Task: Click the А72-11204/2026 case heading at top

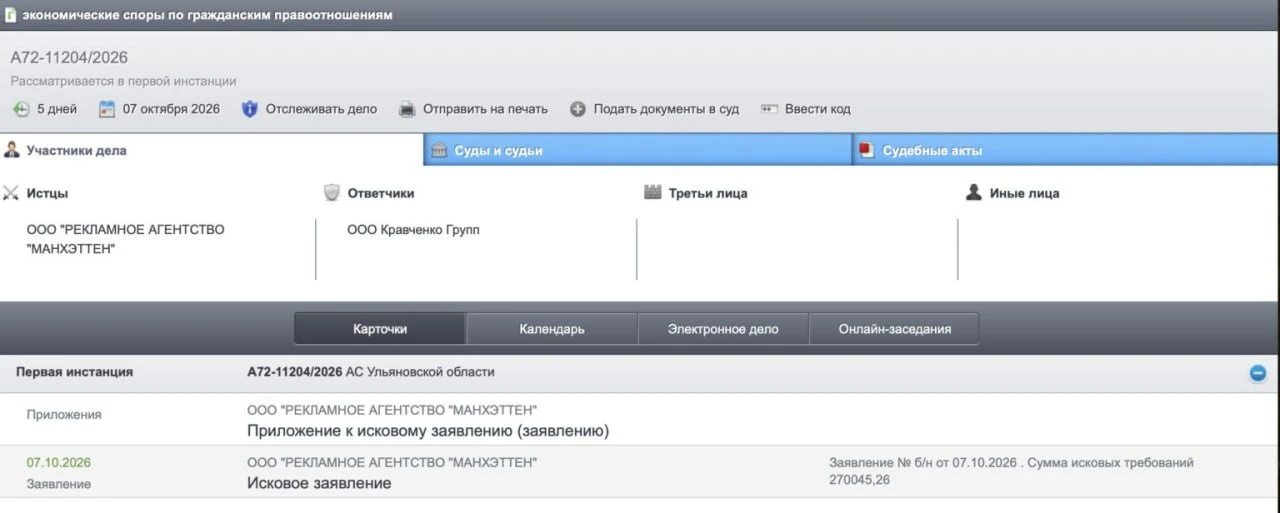Action: click(69, 58)
